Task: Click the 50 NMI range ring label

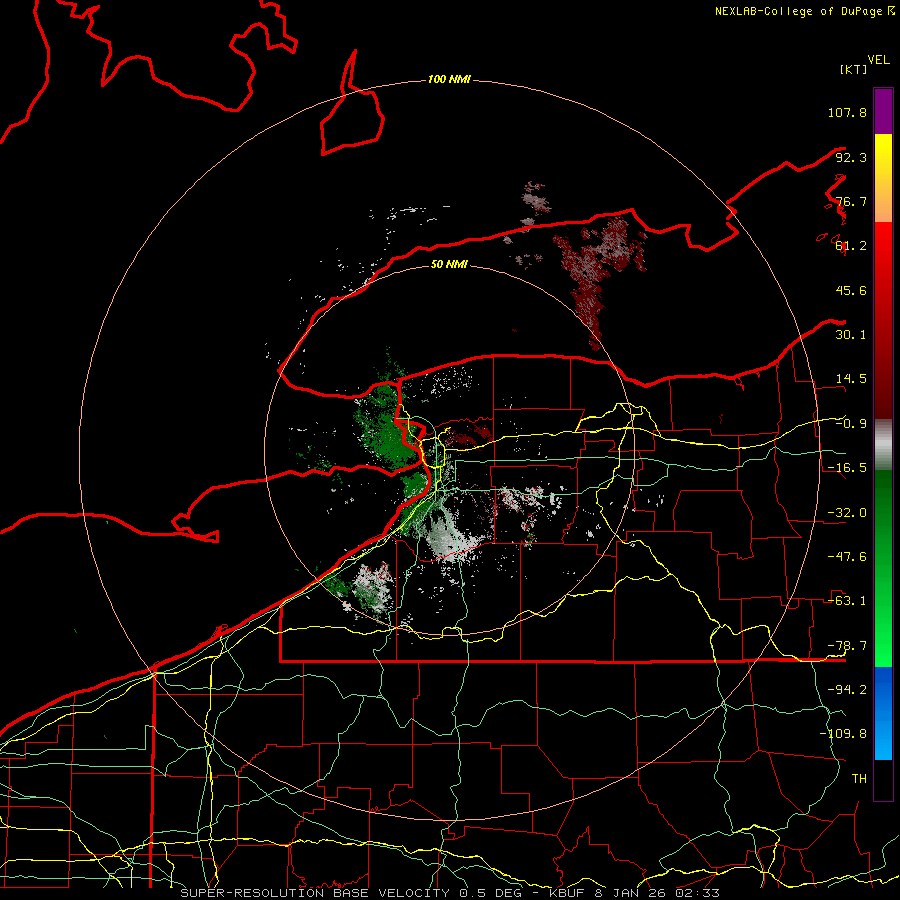Action: coord(449,265)
